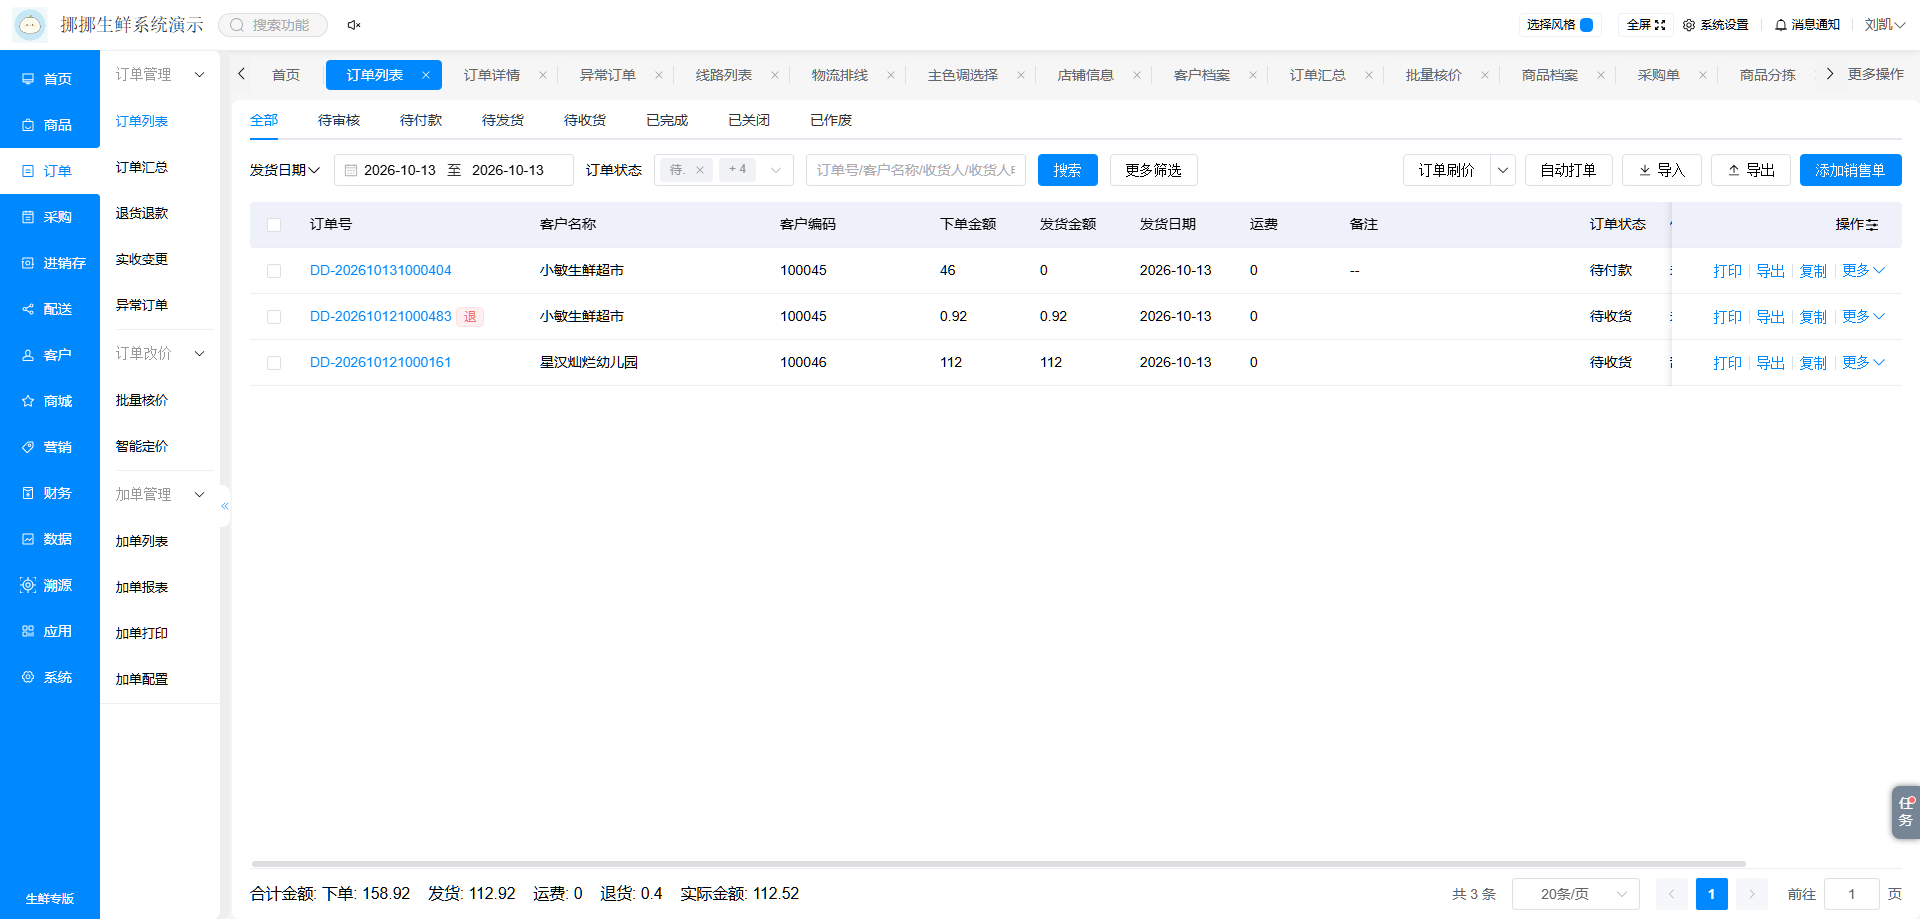Image resolution: width=1920 pixels, height=919 pixels.
Task: Open the floating 任务 widget
Action: click(1906, 811)
